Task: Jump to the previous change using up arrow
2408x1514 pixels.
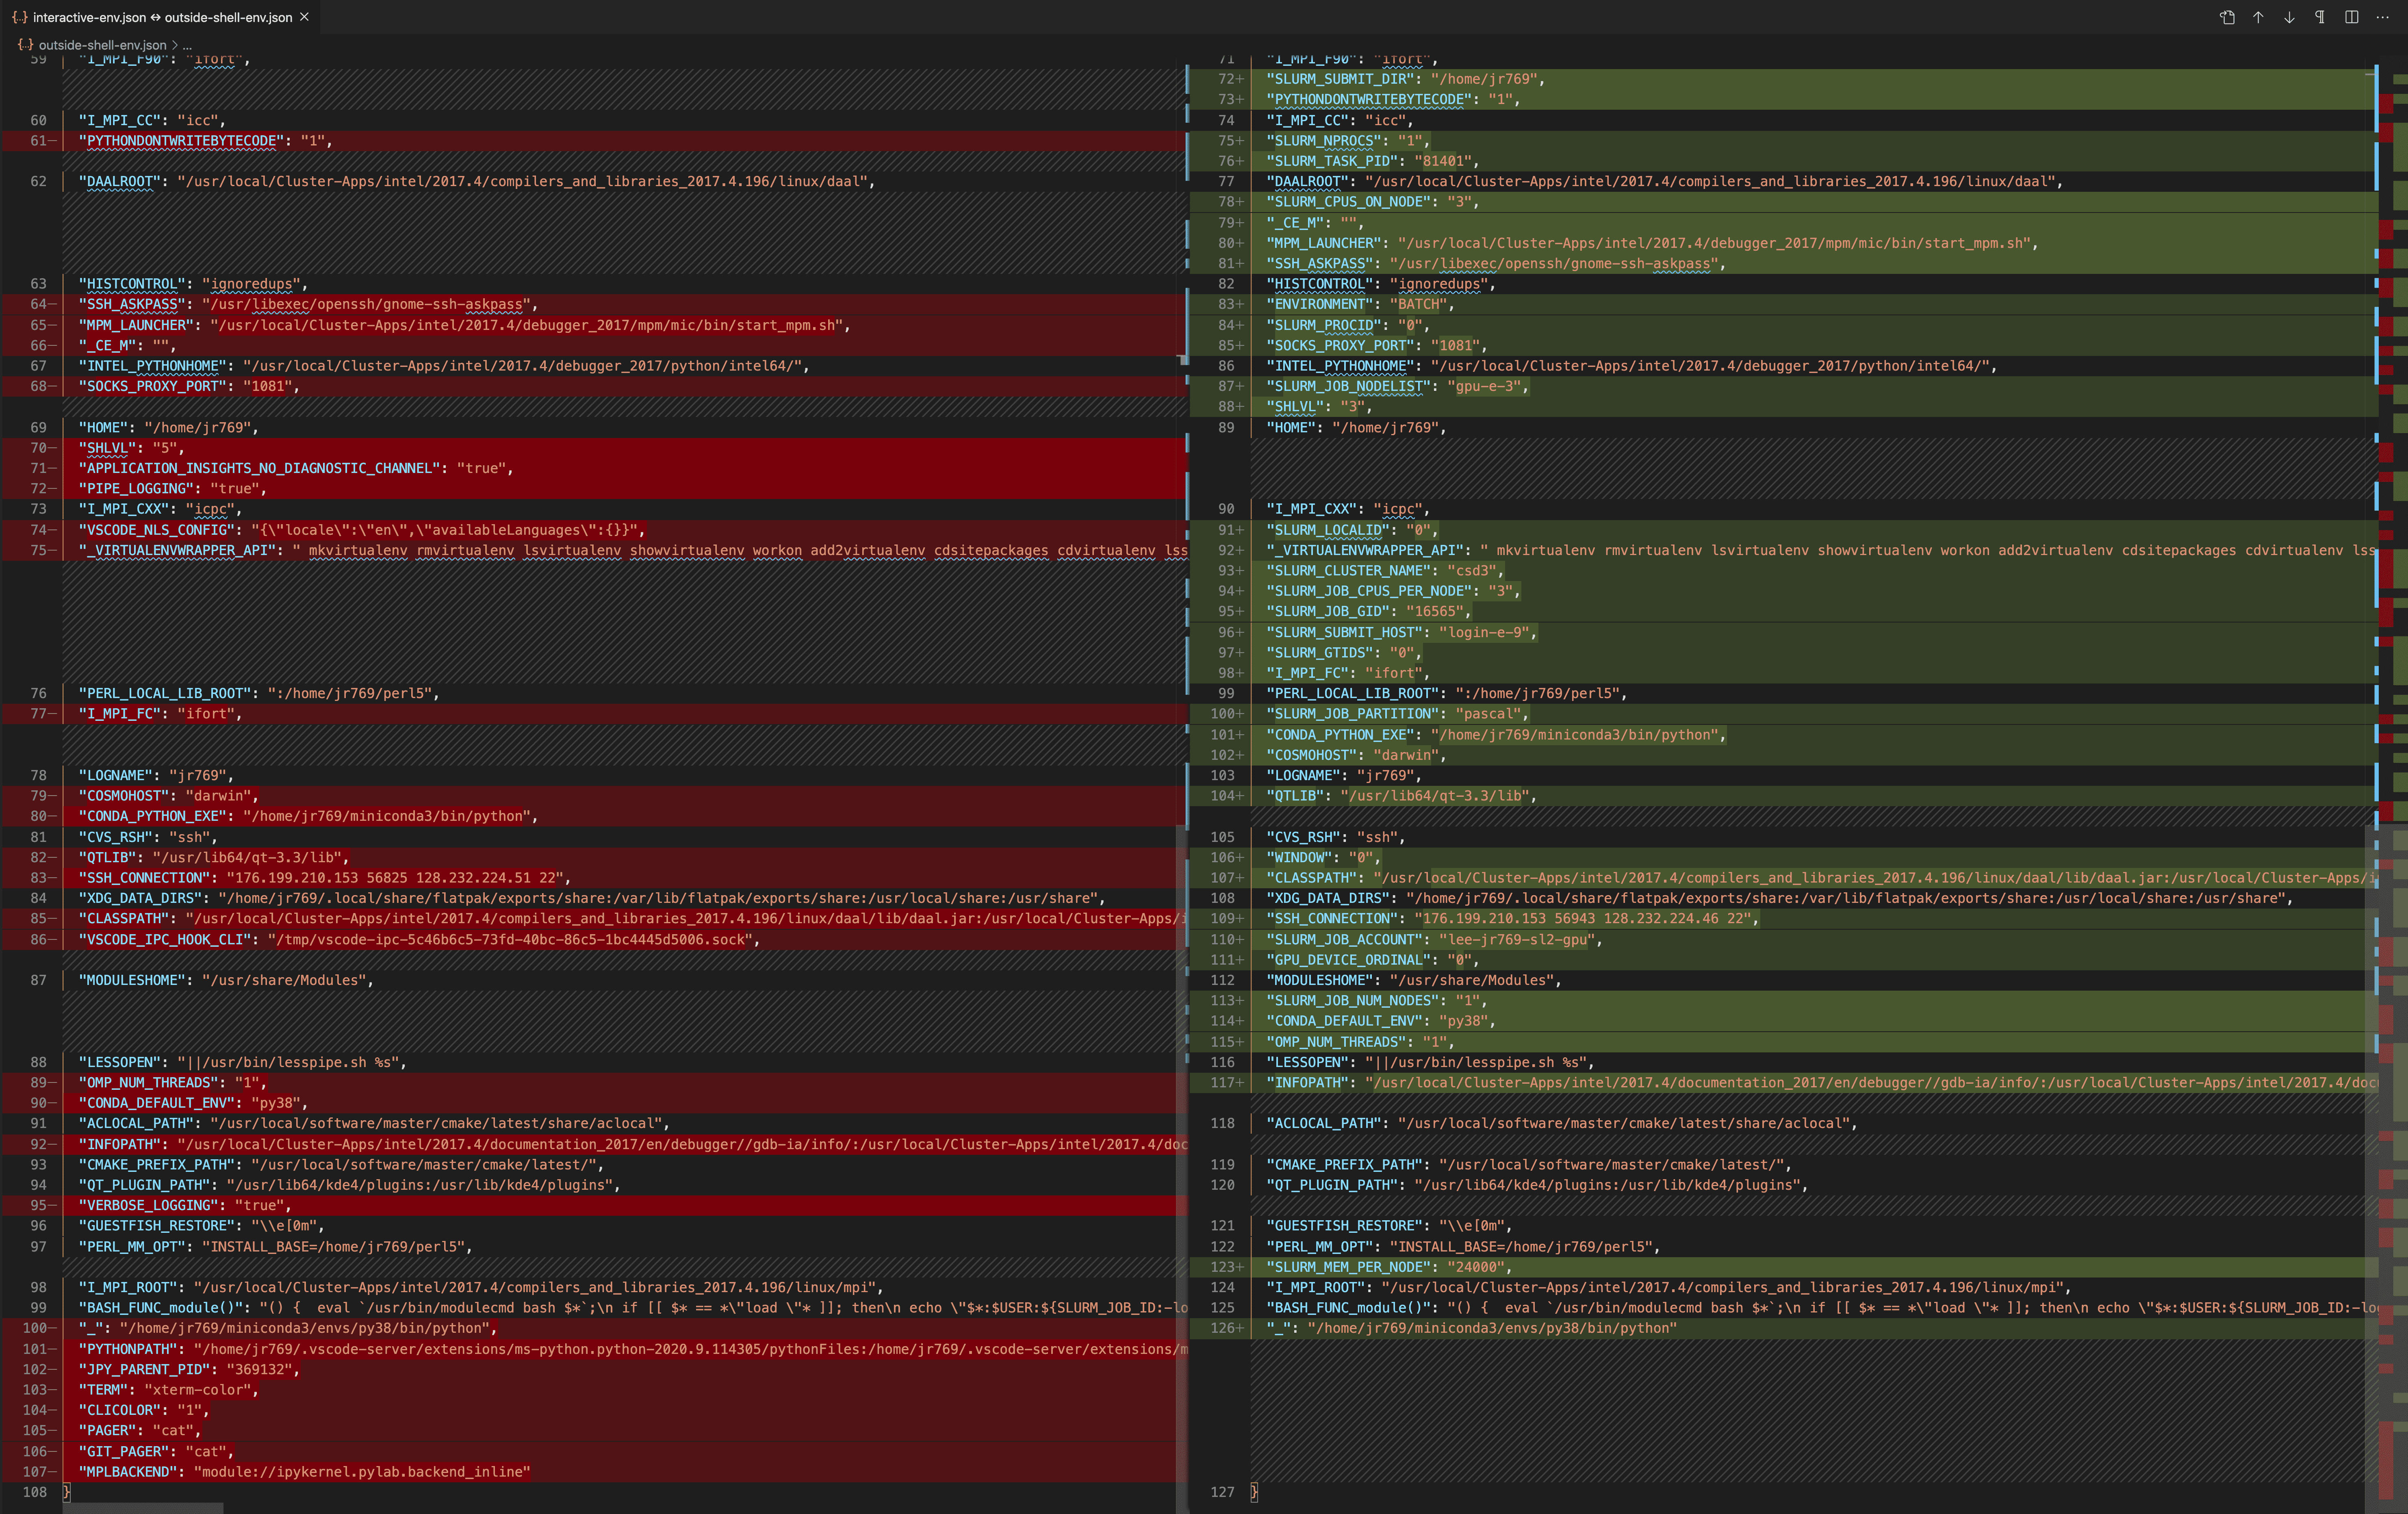Action: click(2258, 18)
